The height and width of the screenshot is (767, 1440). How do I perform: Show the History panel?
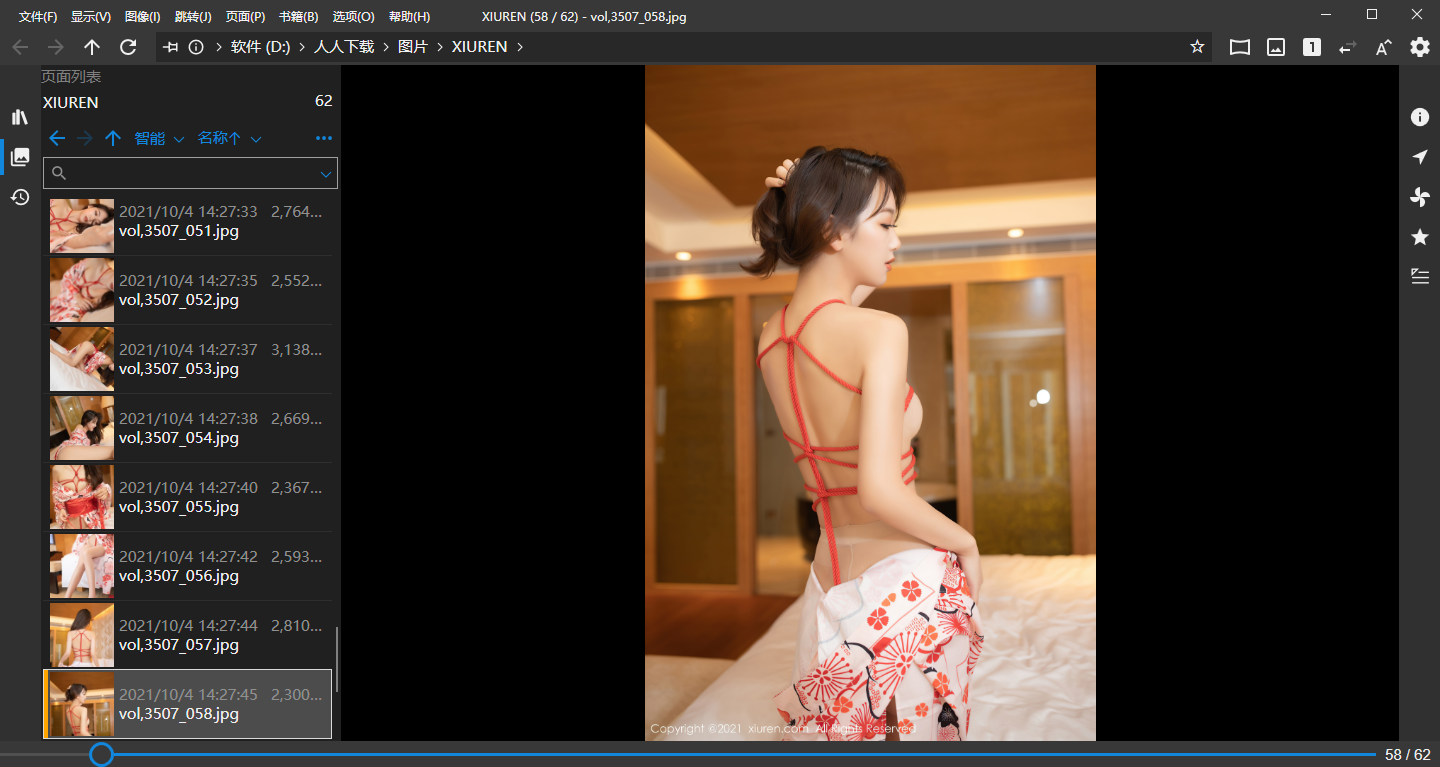click(20, 197)
